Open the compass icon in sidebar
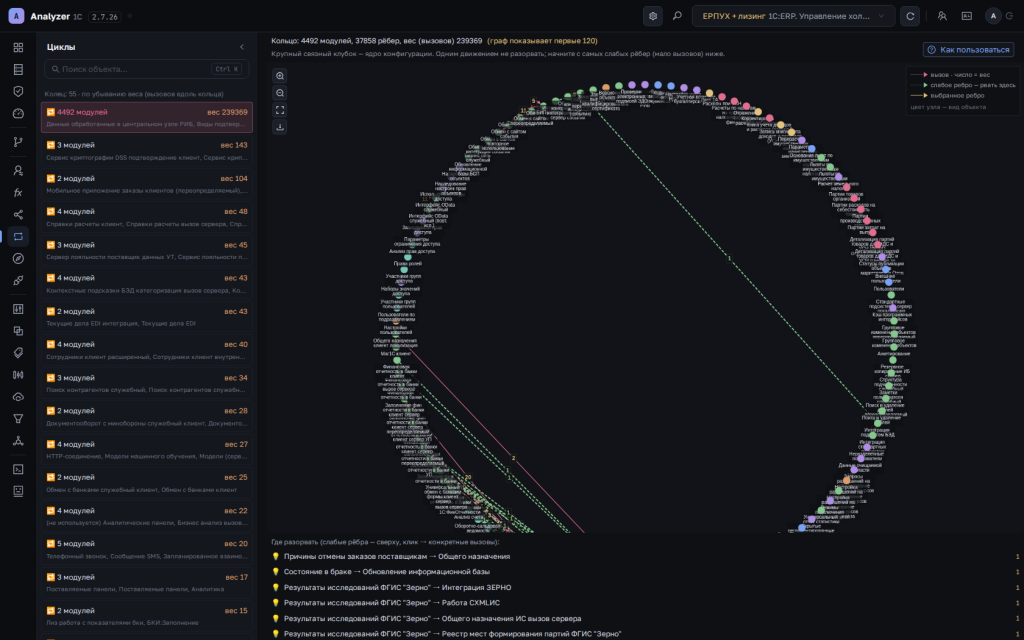Screen dimensions: 1024x640 tap(18, 259)
